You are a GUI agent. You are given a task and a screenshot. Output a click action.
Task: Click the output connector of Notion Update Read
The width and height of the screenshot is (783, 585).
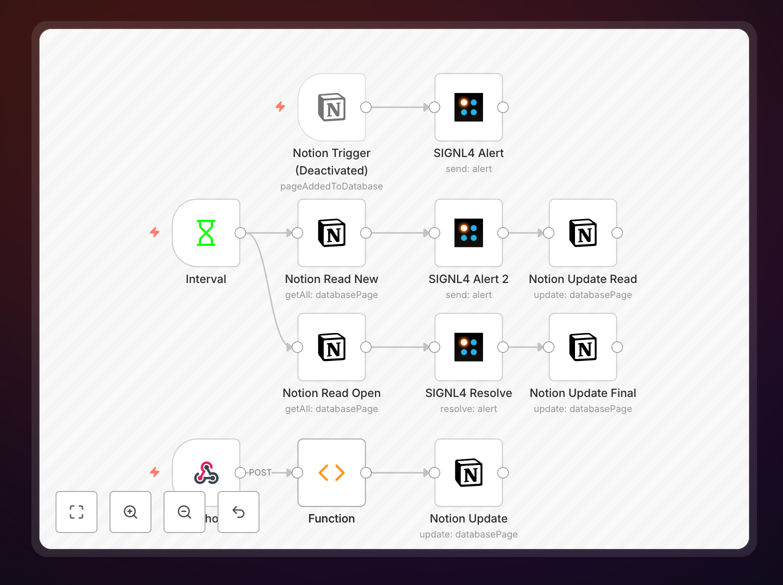point(617,233)
